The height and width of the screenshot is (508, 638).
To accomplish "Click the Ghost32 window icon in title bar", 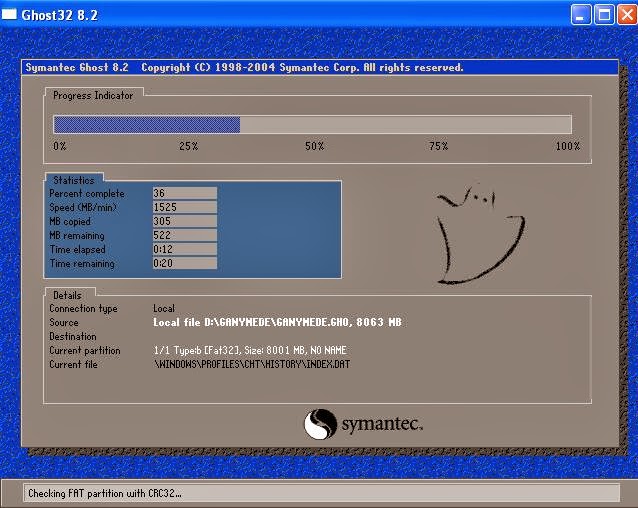I will tap(9, 14).
